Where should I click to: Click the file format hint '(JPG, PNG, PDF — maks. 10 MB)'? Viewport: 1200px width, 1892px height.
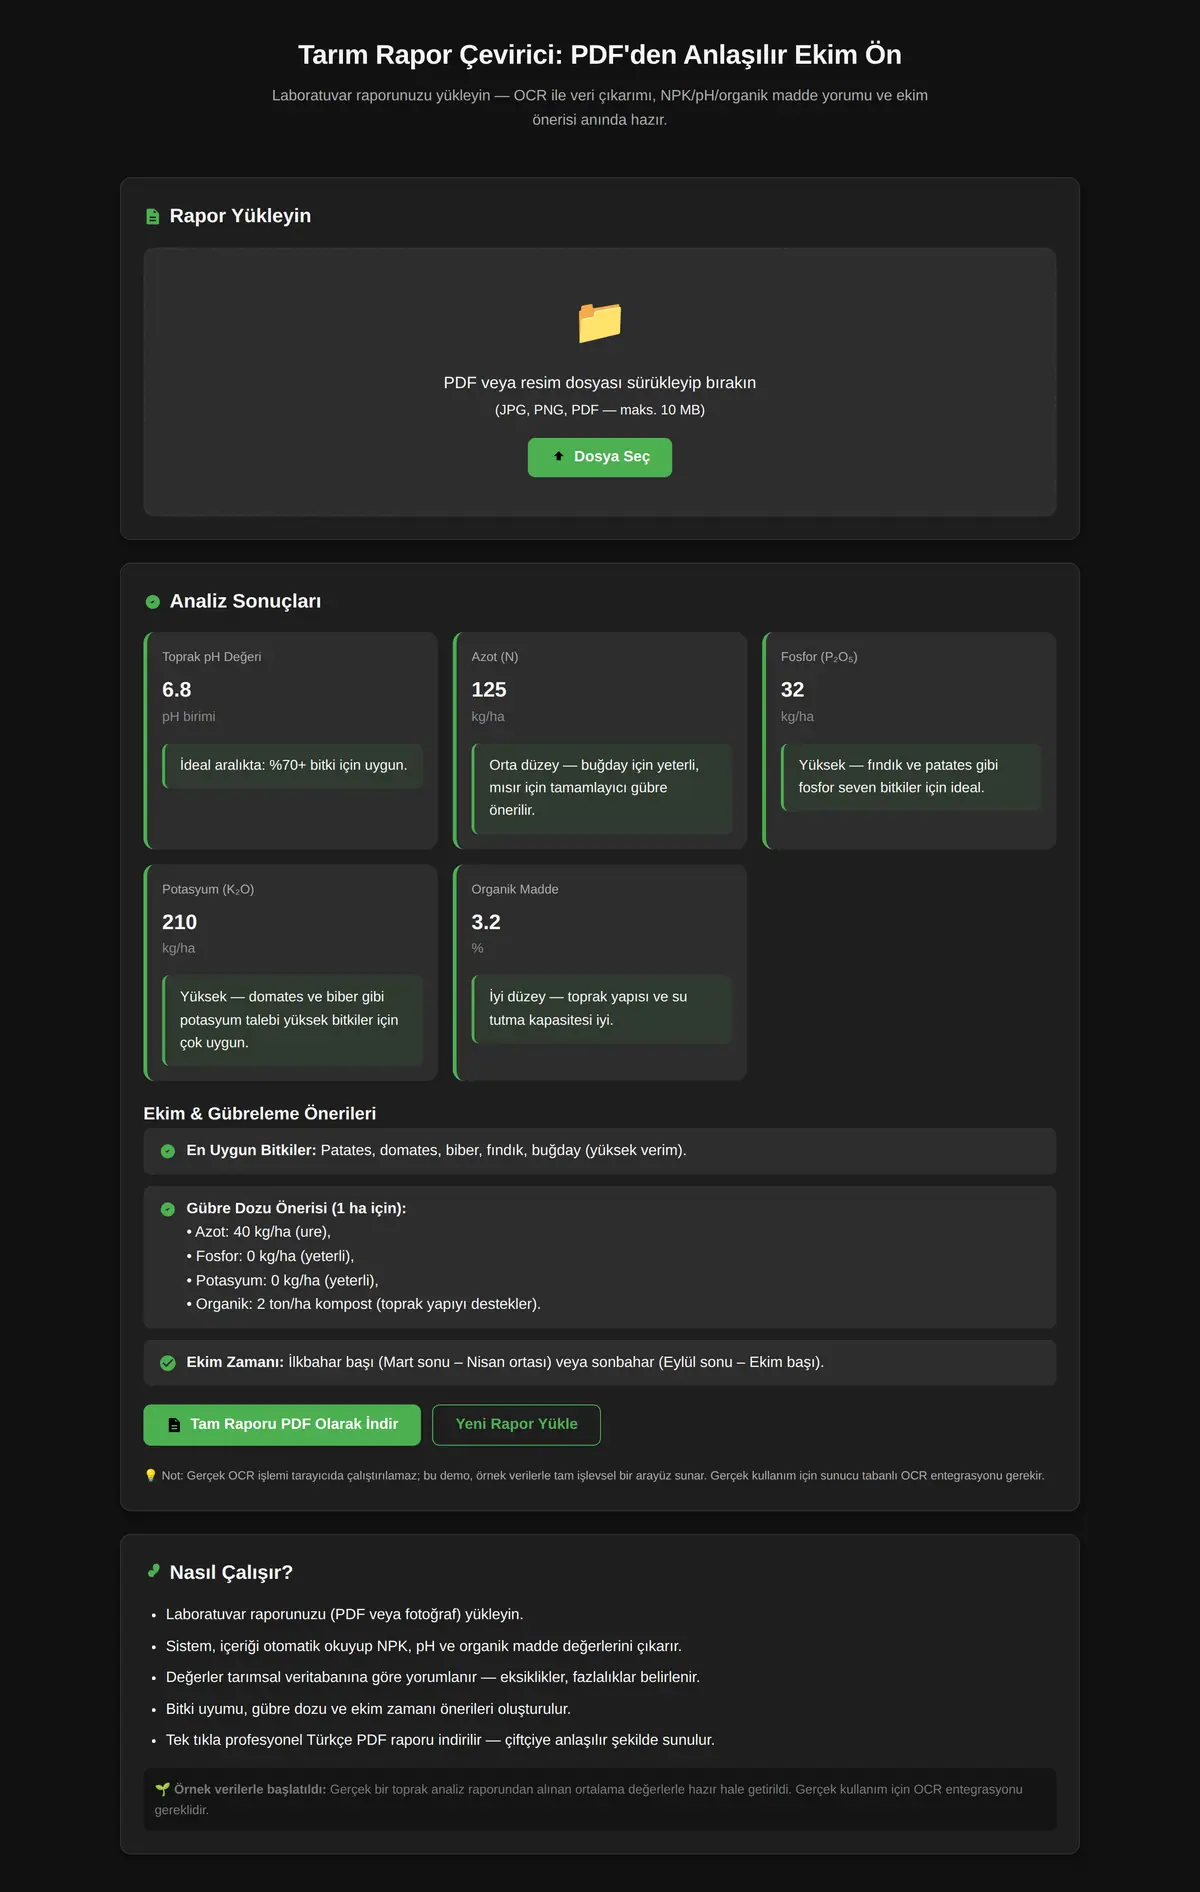coord(600,410)
